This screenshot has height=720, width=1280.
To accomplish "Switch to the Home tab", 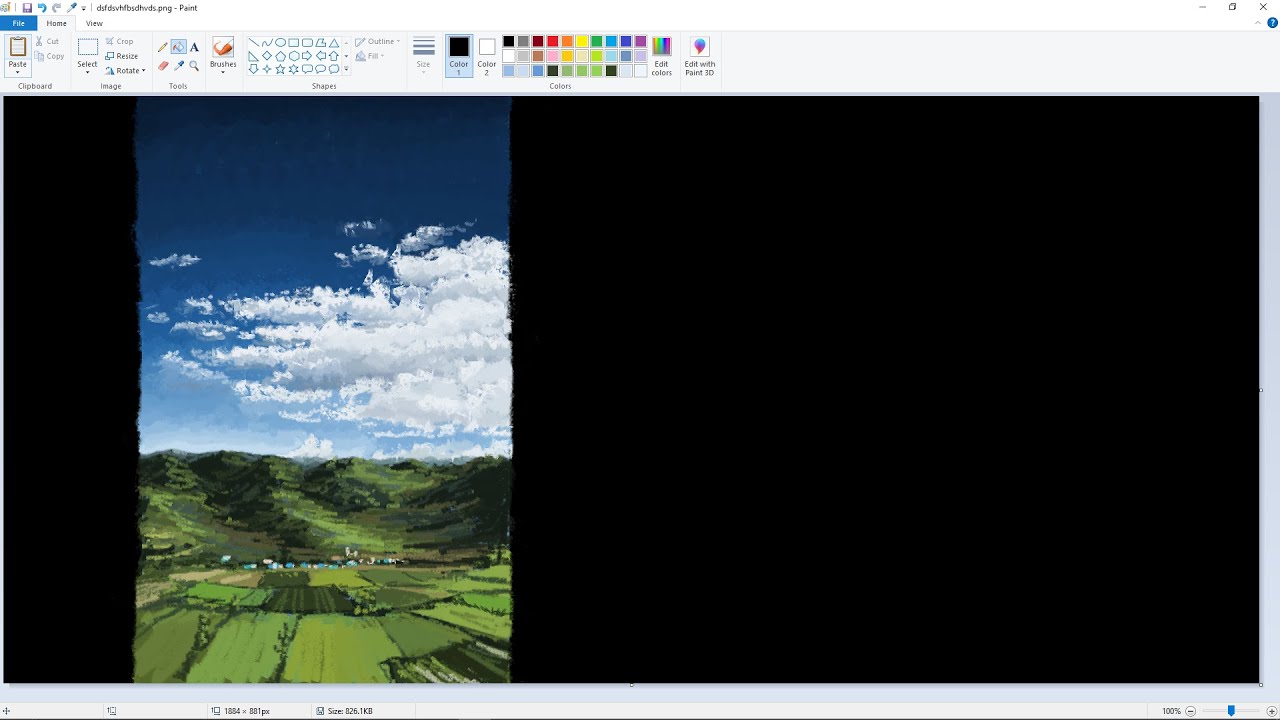I will [57, 23].
